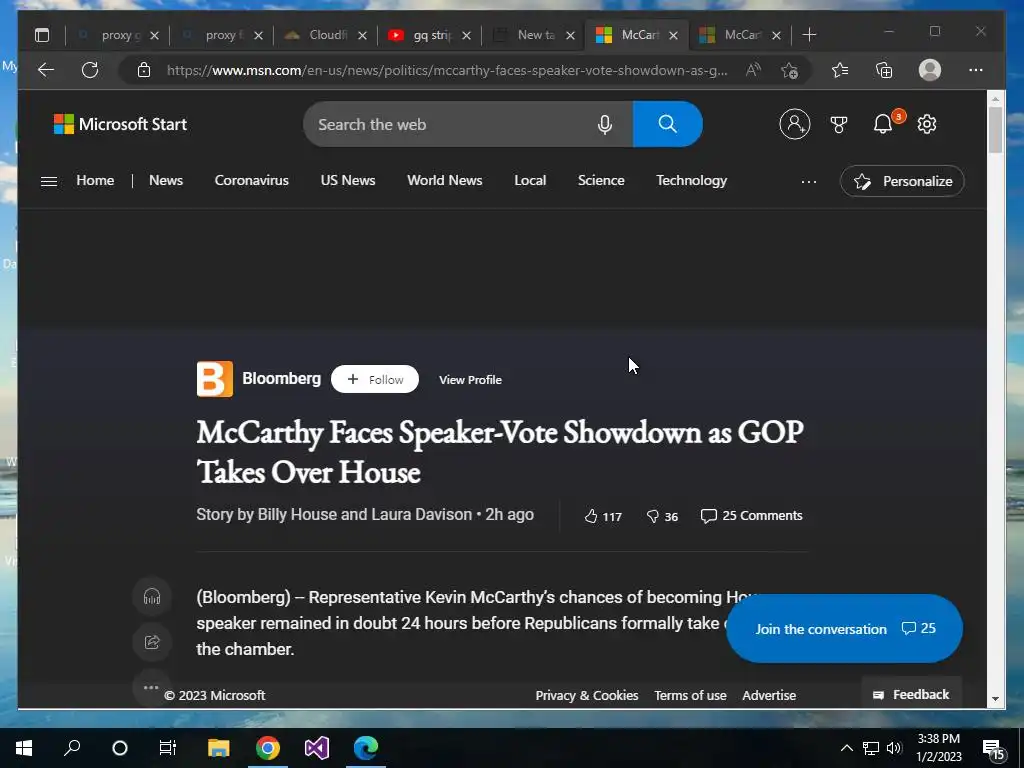Open the Local section
The width and height of the screenshot is (1024, 768).
(530, 181)
